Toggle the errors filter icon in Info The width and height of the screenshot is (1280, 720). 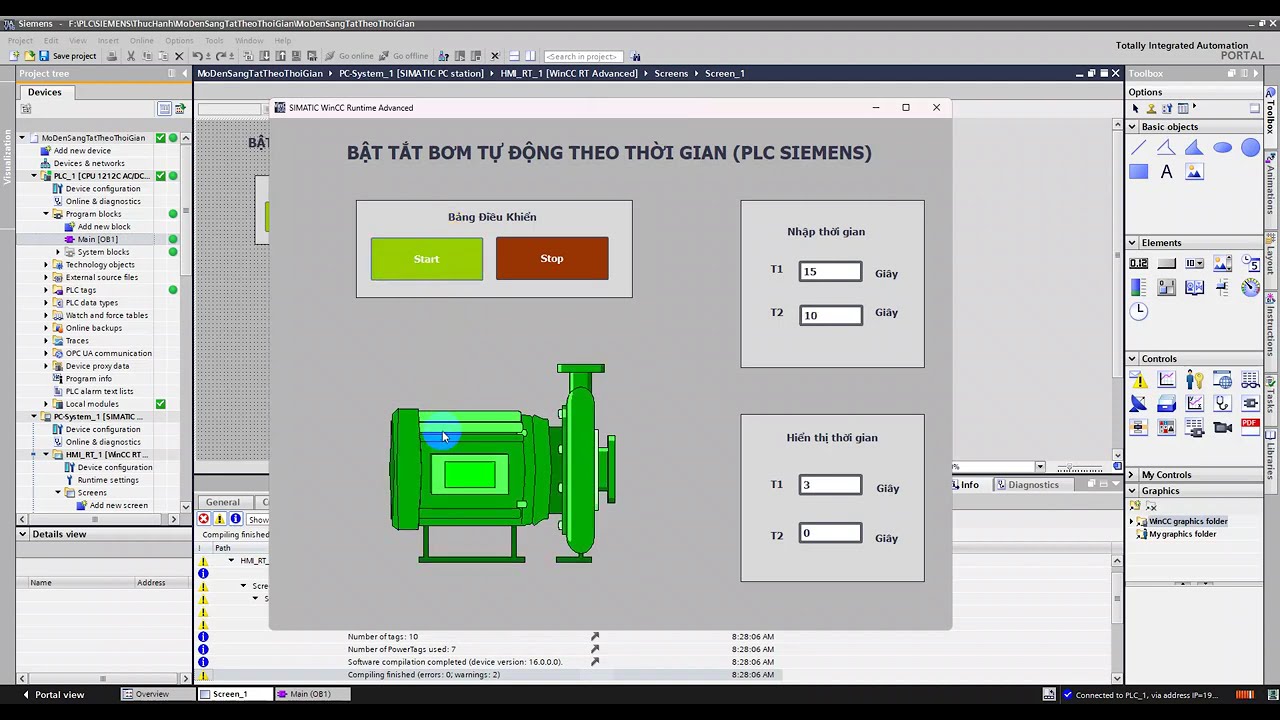coord(203,519)
